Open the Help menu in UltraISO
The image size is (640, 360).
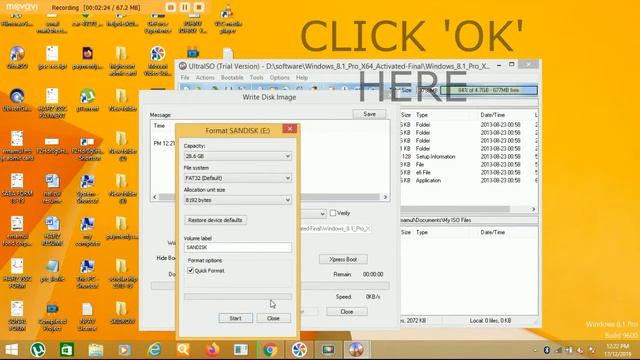tap(302, 78)
